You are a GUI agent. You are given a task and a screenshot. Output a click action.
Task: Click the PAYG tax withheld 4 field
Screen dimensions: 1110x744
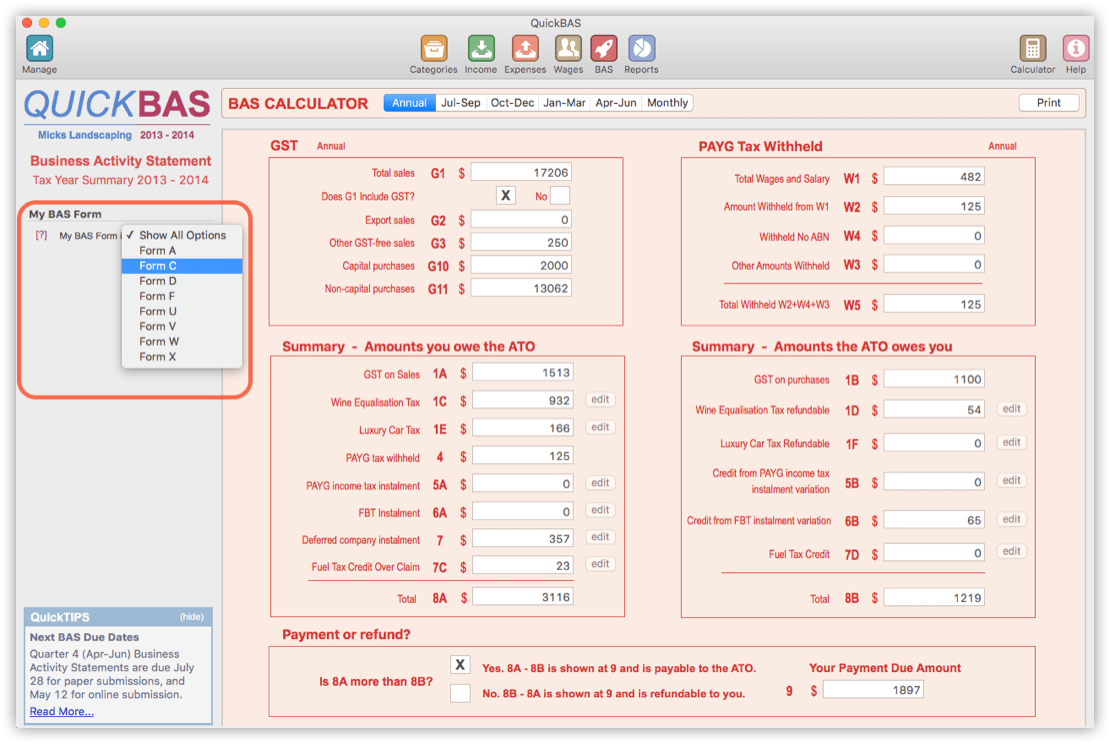pos(523,456)
